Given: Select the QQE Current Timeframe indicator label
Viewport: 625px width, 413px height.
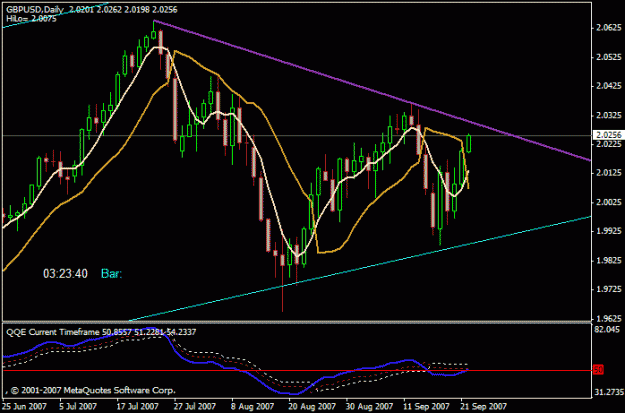Looking at the screenshot, I should [101, 332].
